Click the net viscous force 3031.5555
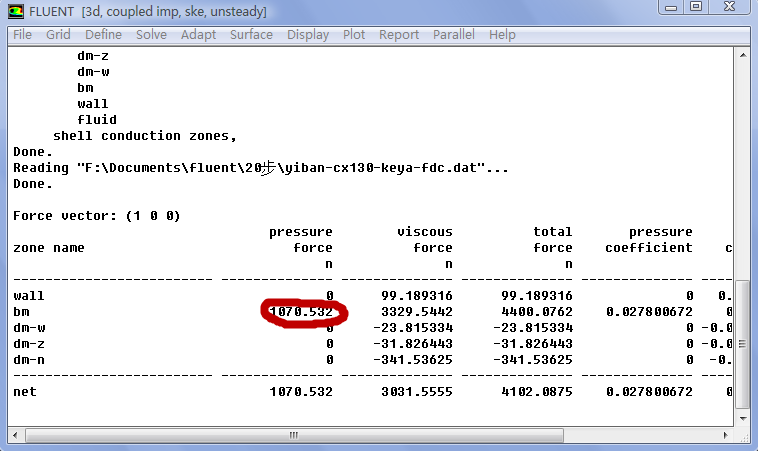The image size is (758, 451). (x=417, y=392)
